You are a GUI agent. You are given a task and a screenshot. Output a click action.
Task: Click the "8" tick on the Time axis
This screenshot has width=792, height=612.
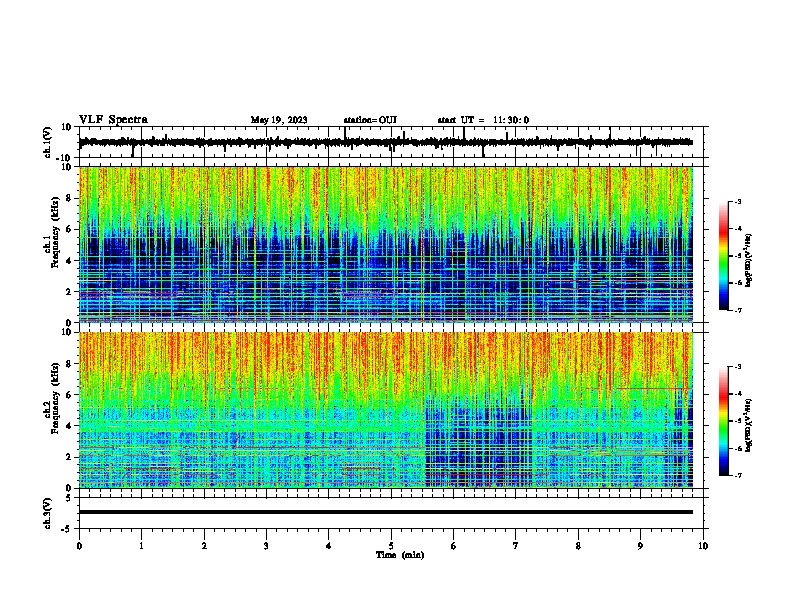point(578,546)
